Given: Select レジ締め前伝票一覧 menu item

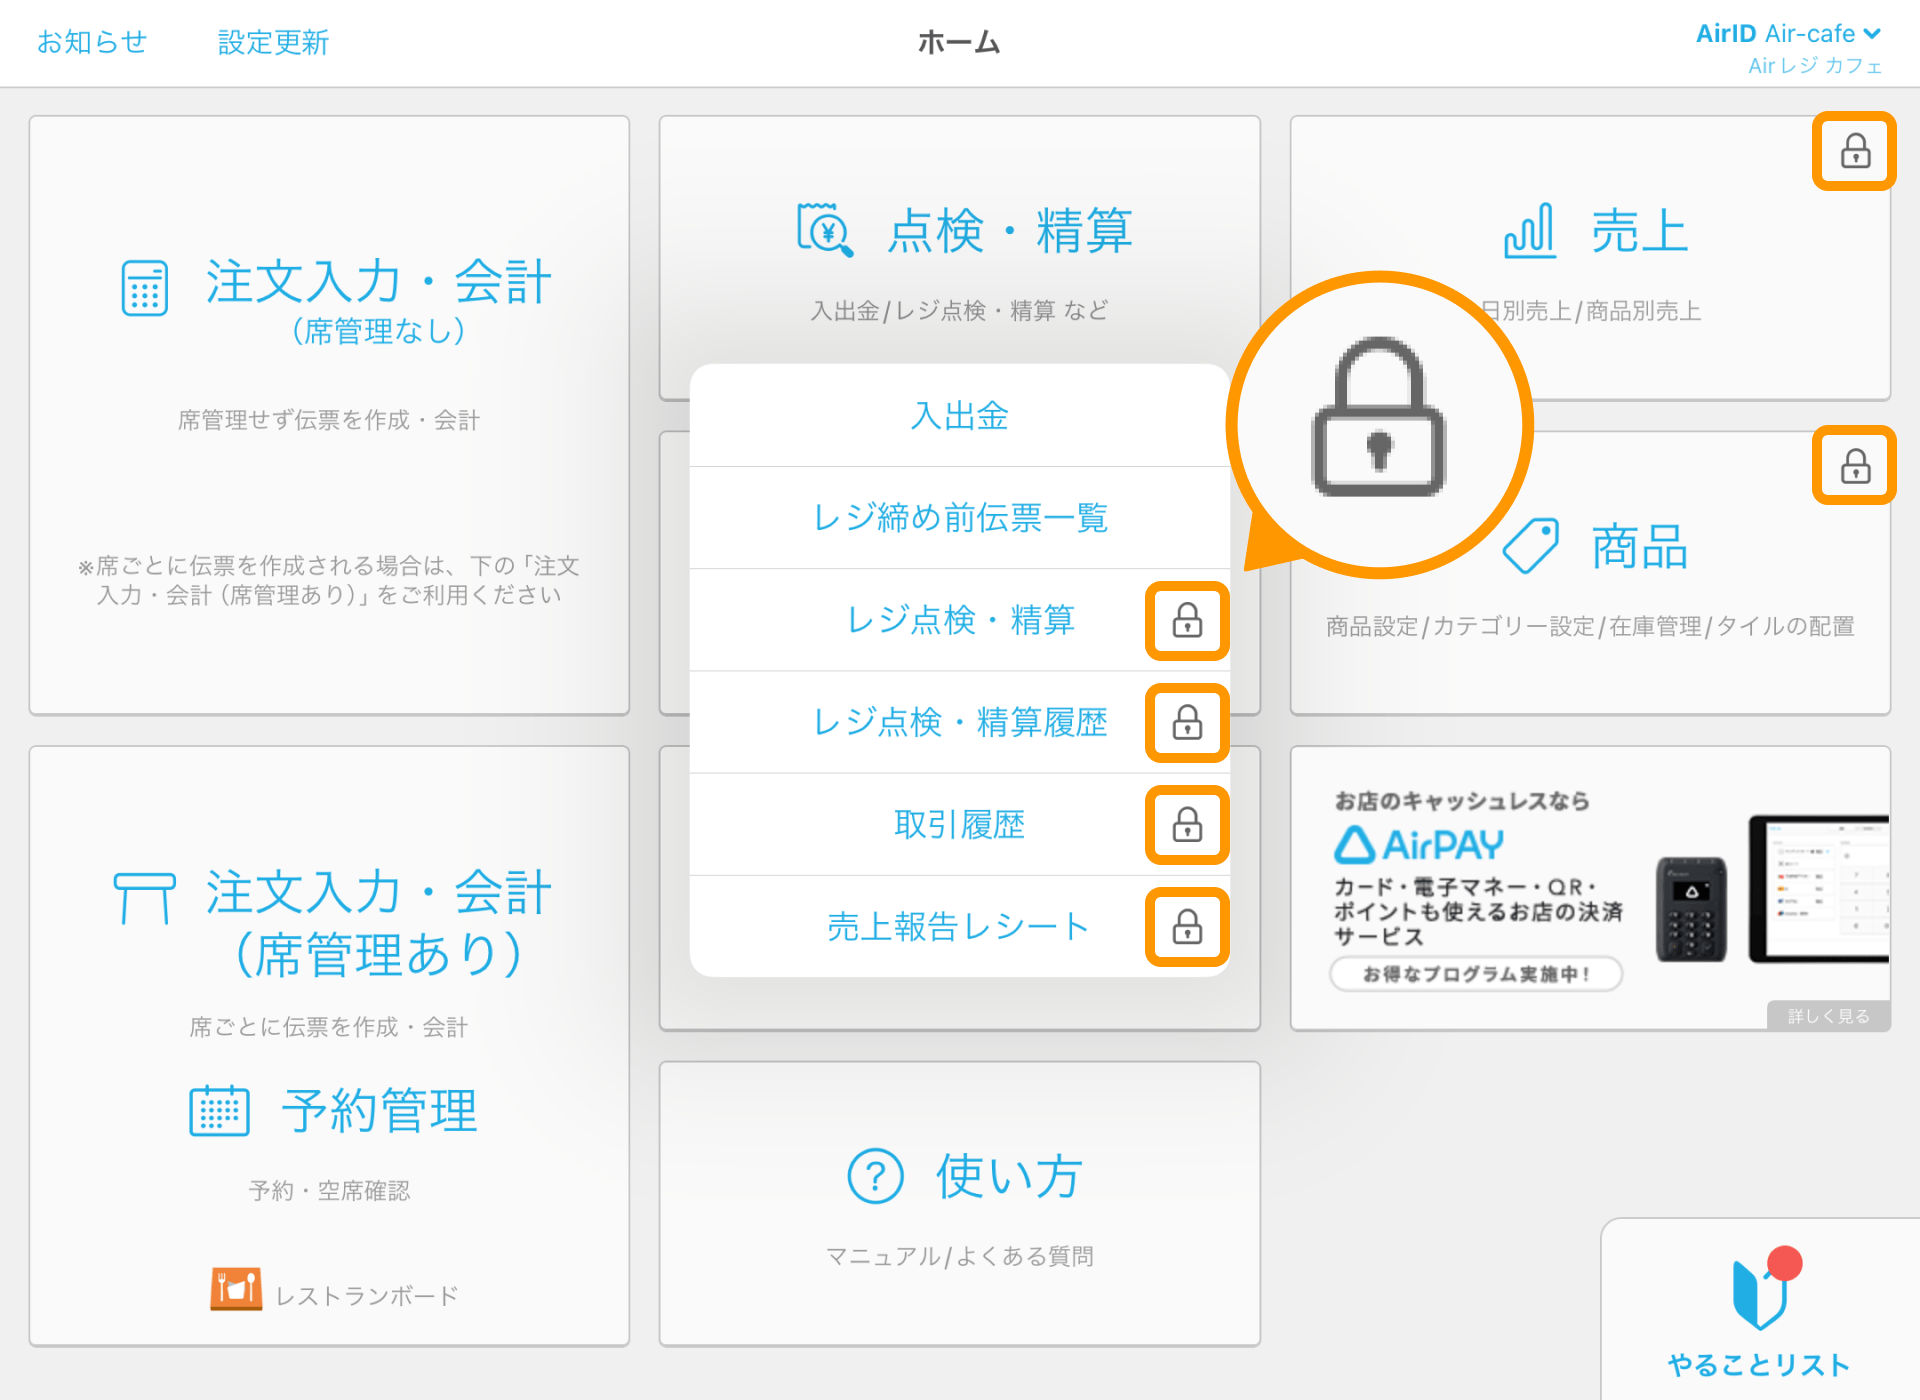Looking at the screenshot, I should coord(959,518).
